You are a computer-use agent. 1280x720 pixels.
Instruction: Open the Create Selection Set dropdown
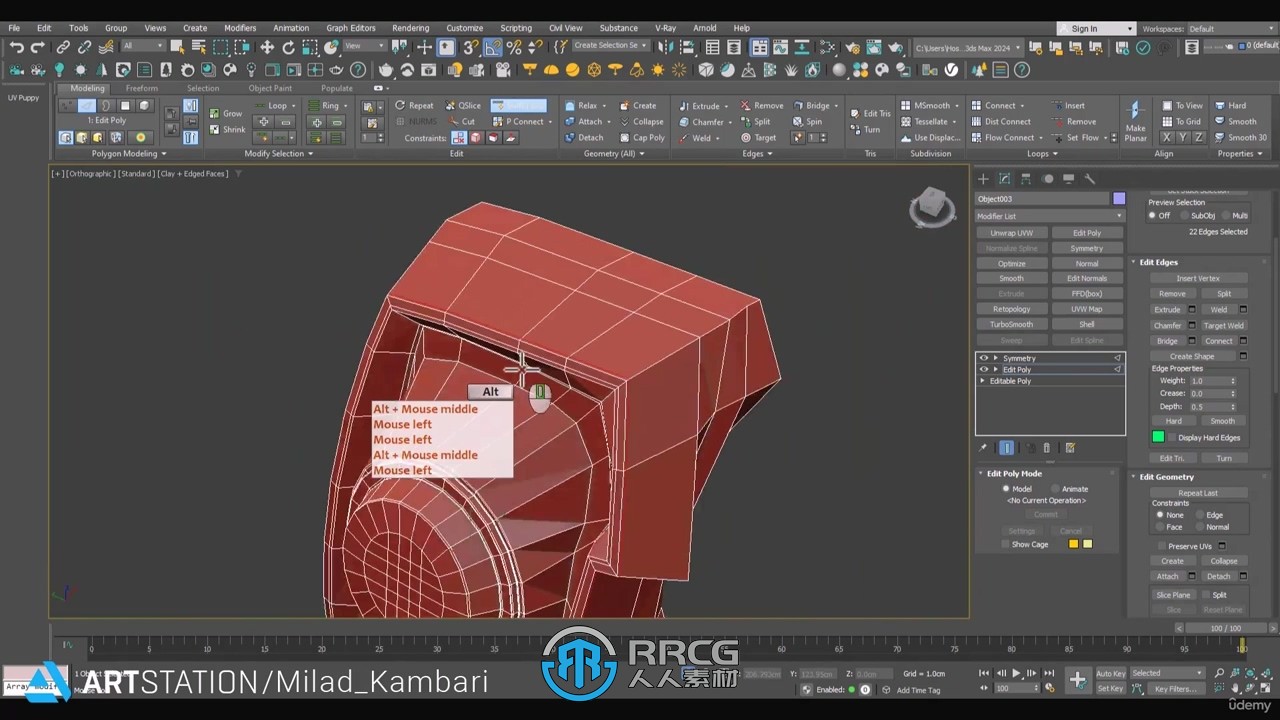pyautogui.click(x=610, y=46)
